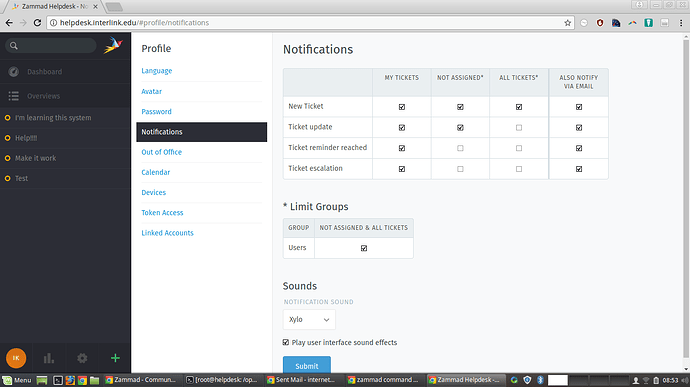The image size is (690, 387).
Task: Create new item with green plus
Action: click(115, 358)
